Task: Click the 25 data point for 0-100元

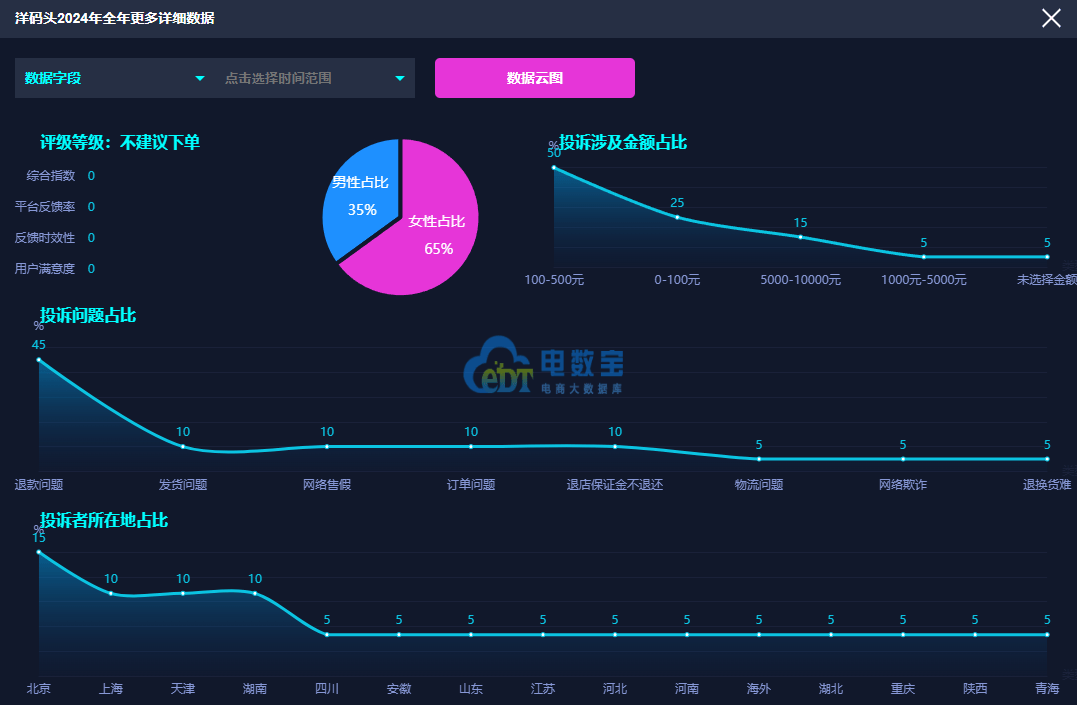Action: point(677,218)
